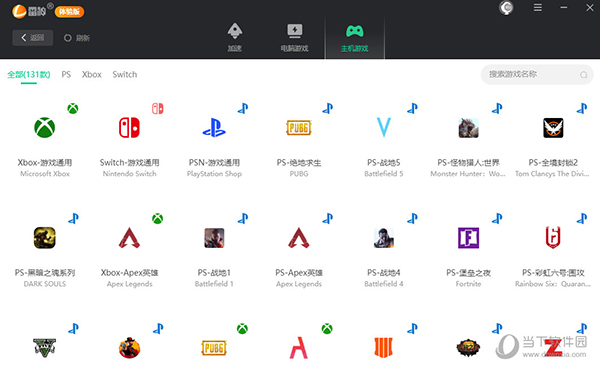Switch to the 主机游戏 gamepad tab
Screen dimensions: 600x371
[354, 38]
